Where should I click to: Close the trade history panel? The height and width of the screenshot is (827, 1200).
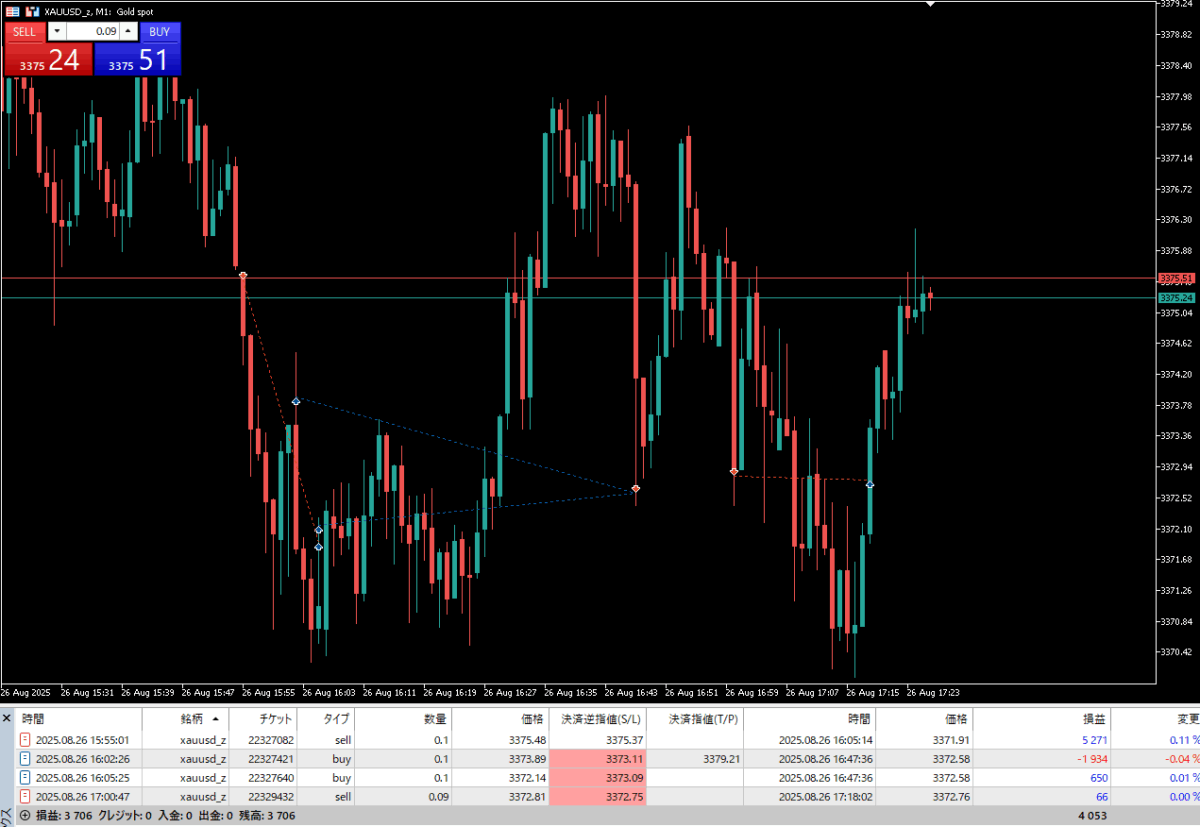6,718
